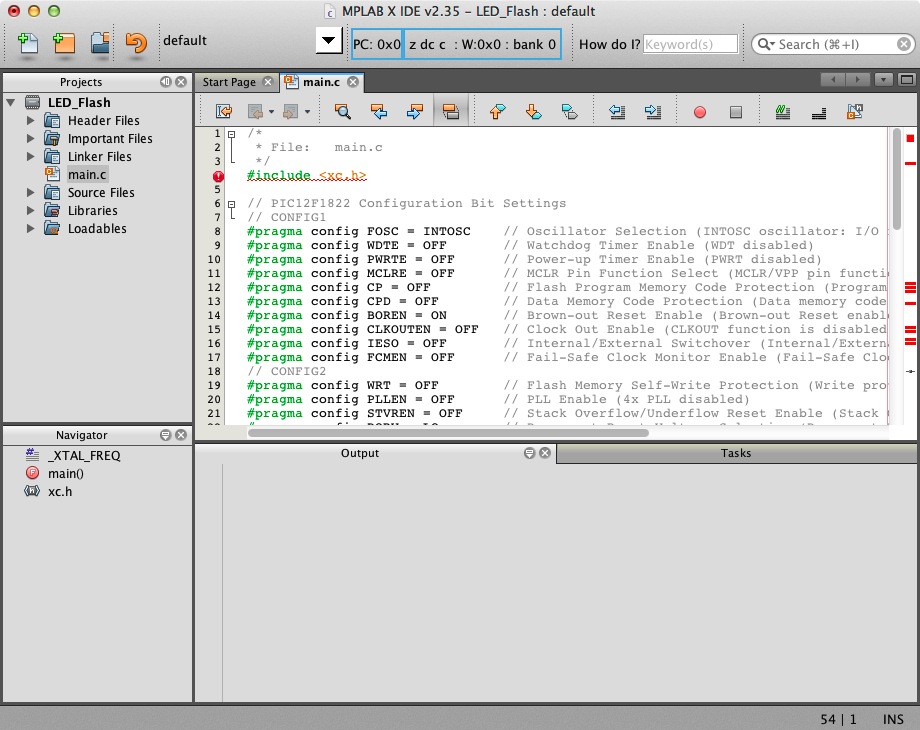Toggle the code fold at line 6
The image size is (920, 730).
coord(232,204)
